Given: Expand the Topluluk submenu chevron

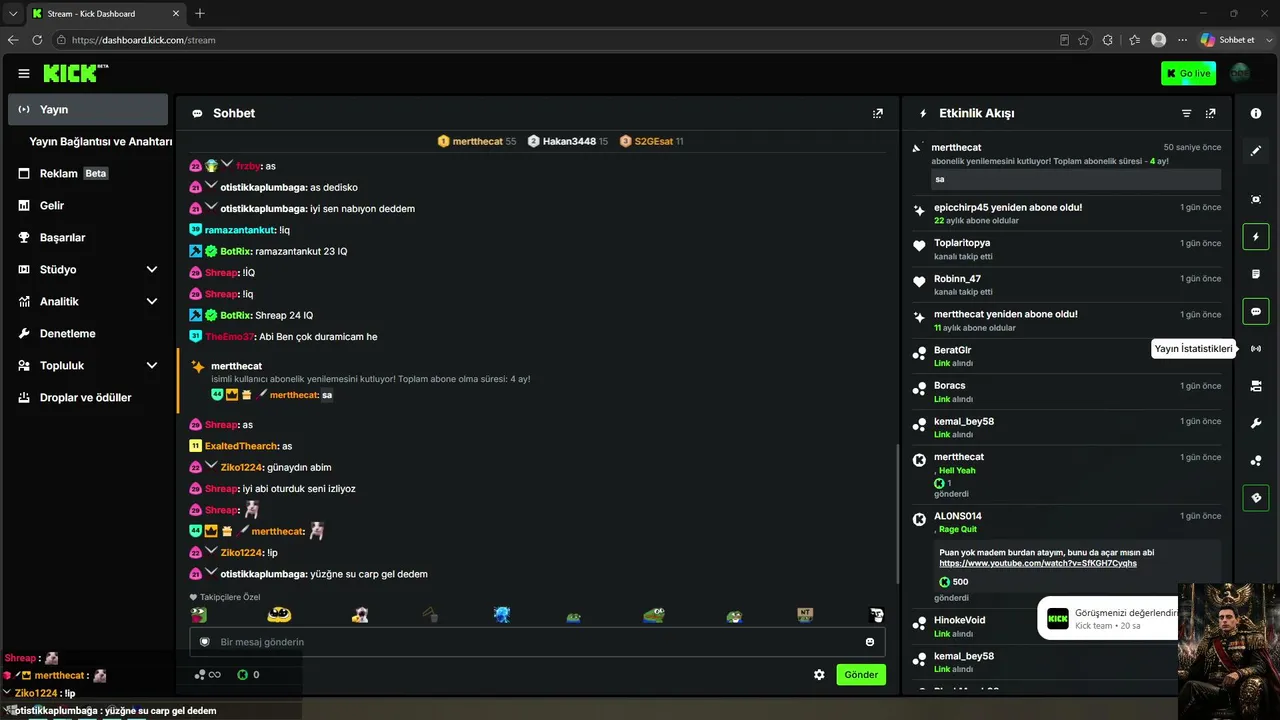Looking at the screenshot, I should [152, 365].
